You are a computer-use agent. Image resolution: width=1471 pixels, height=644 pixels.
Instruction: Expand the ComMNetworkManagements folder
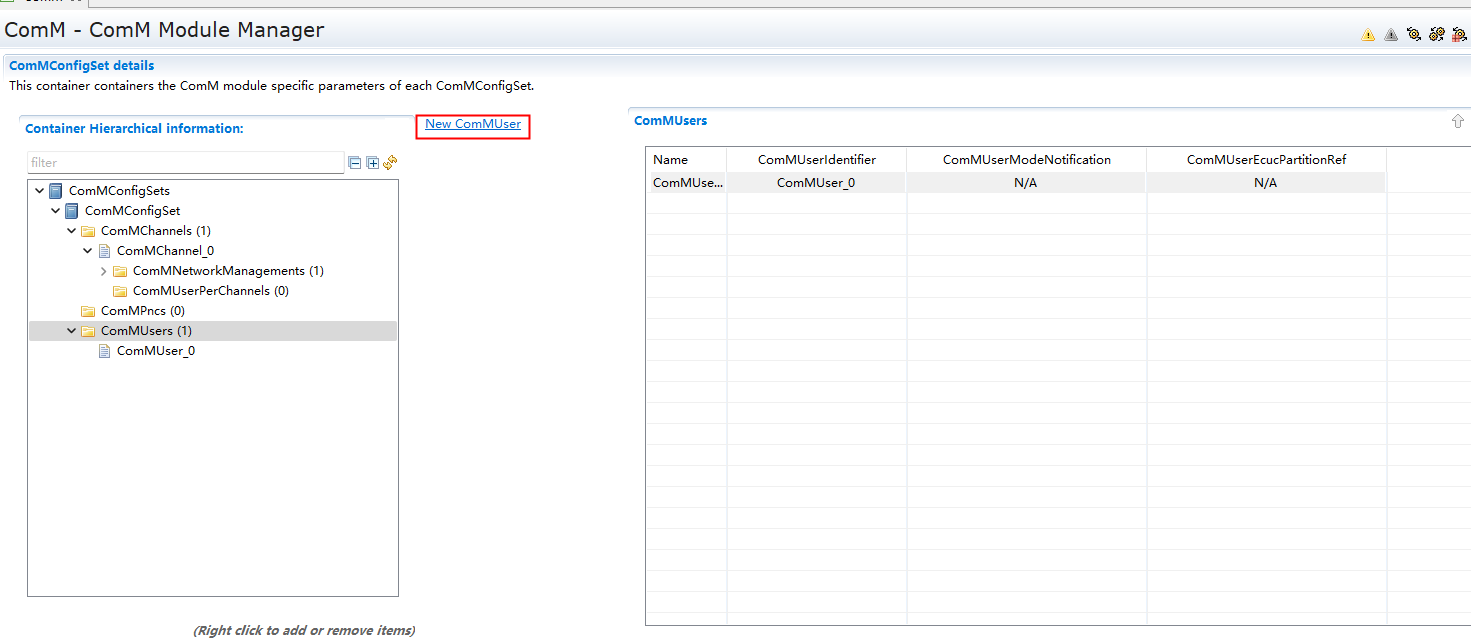point(104,271)
